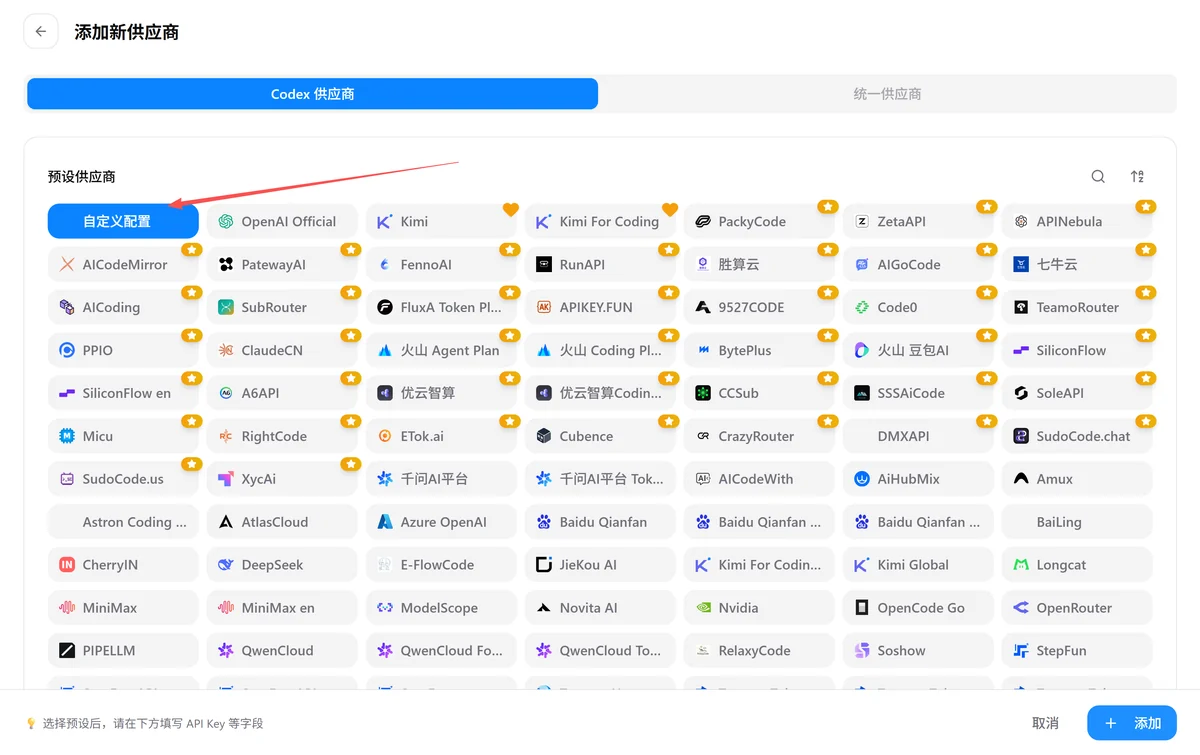
Task: Choose the CherryIN preset icon
Action: [x=67, y=565]
